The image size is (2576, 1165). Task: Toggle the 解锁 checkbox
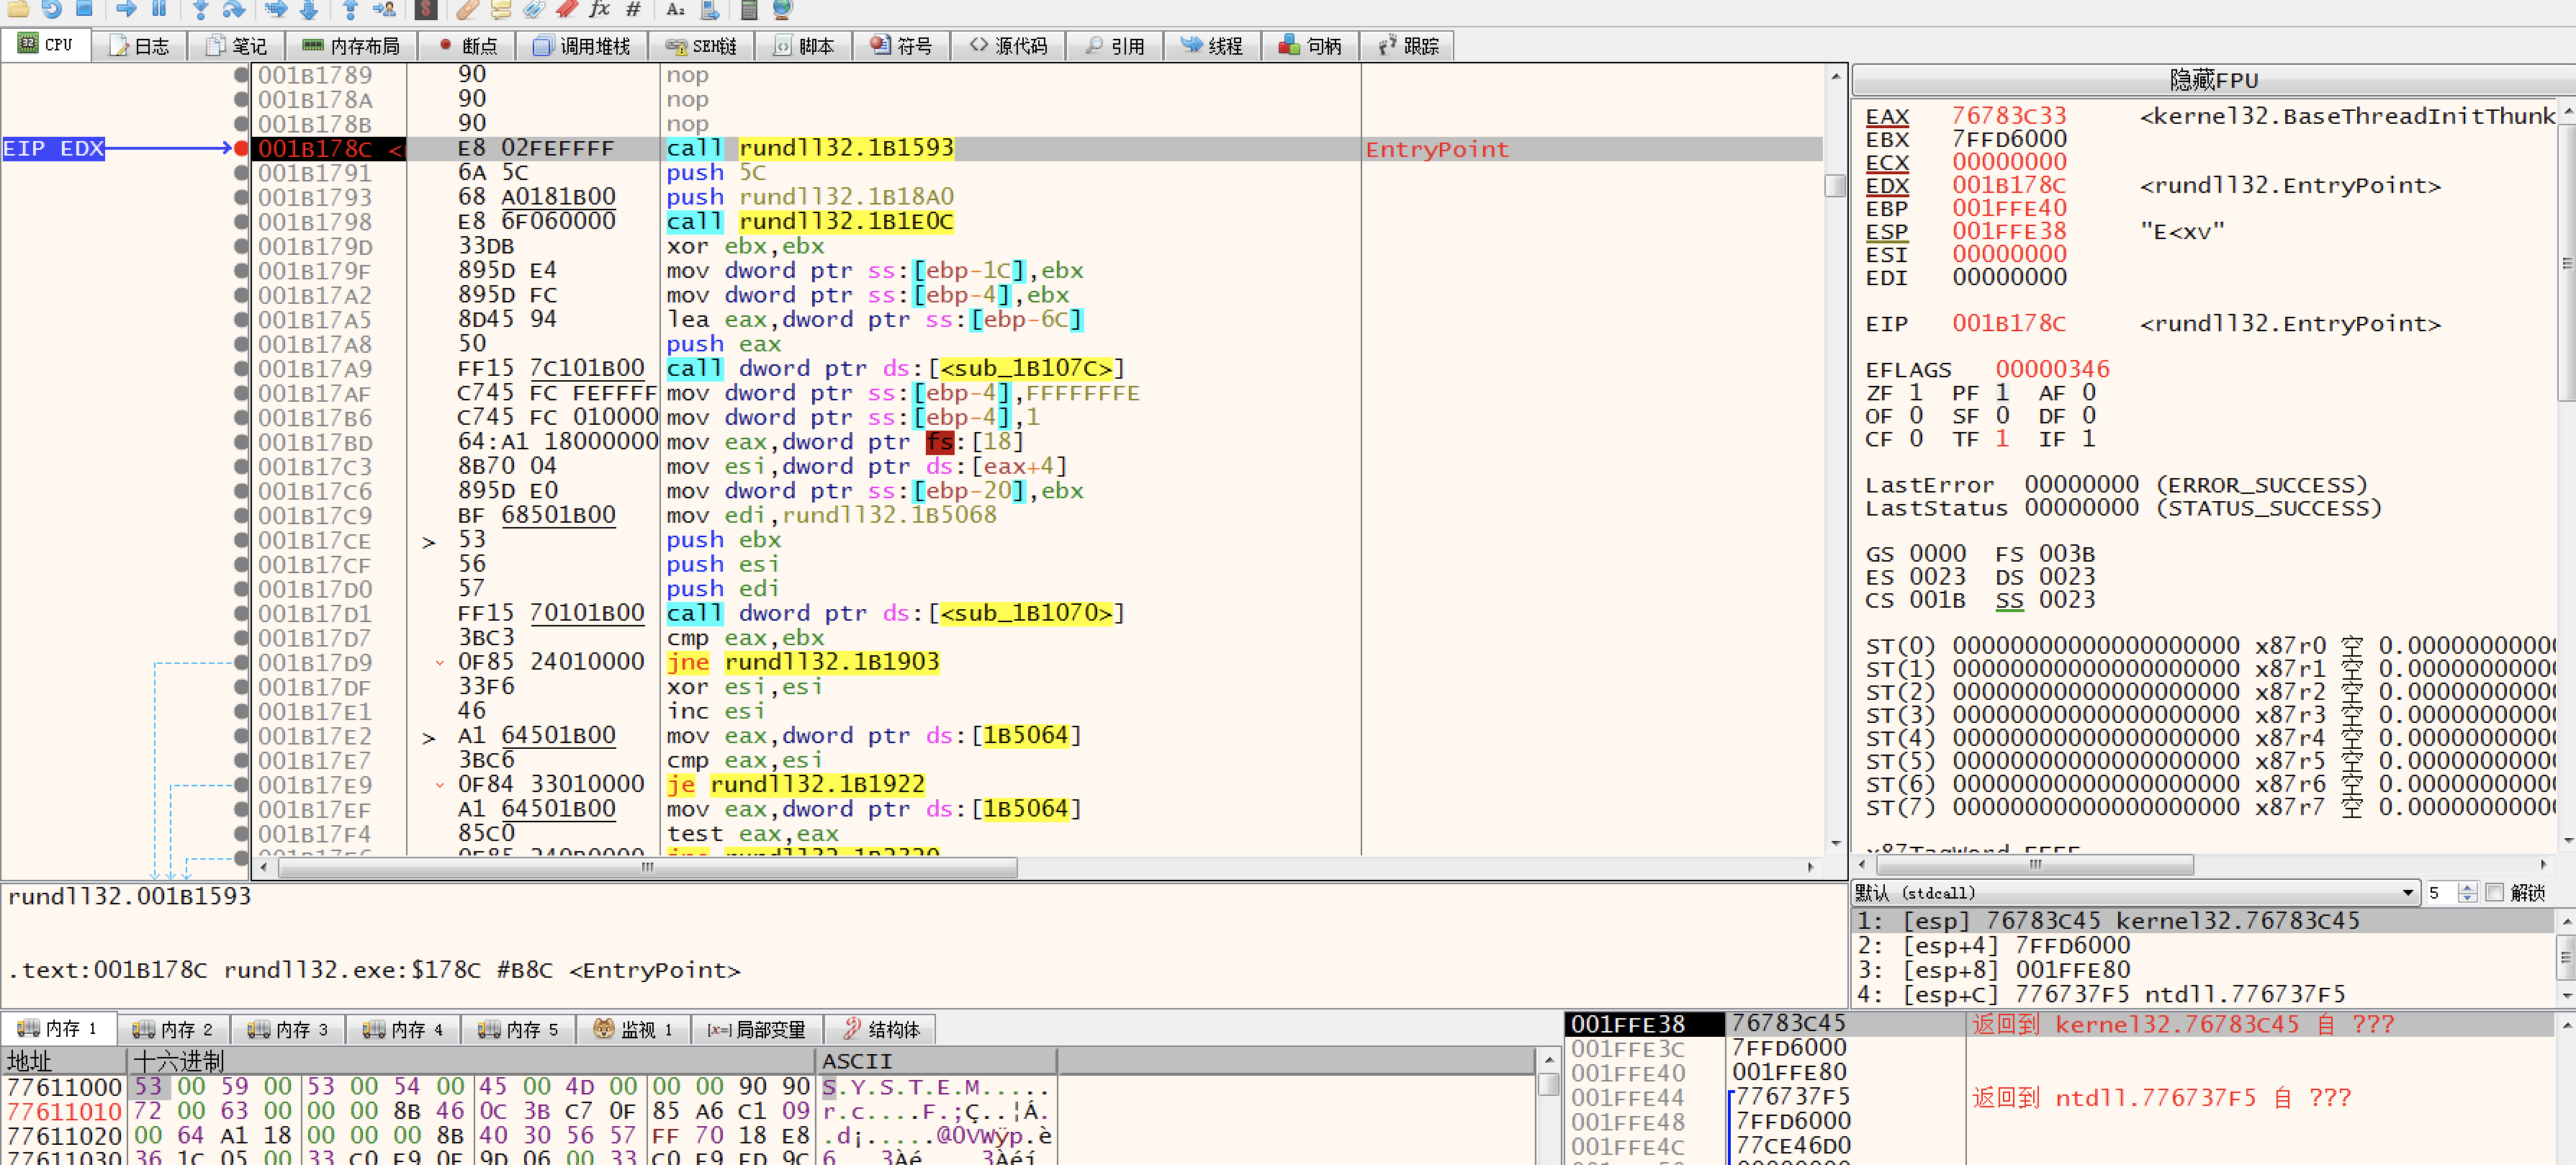click(x=2494, y=892)
